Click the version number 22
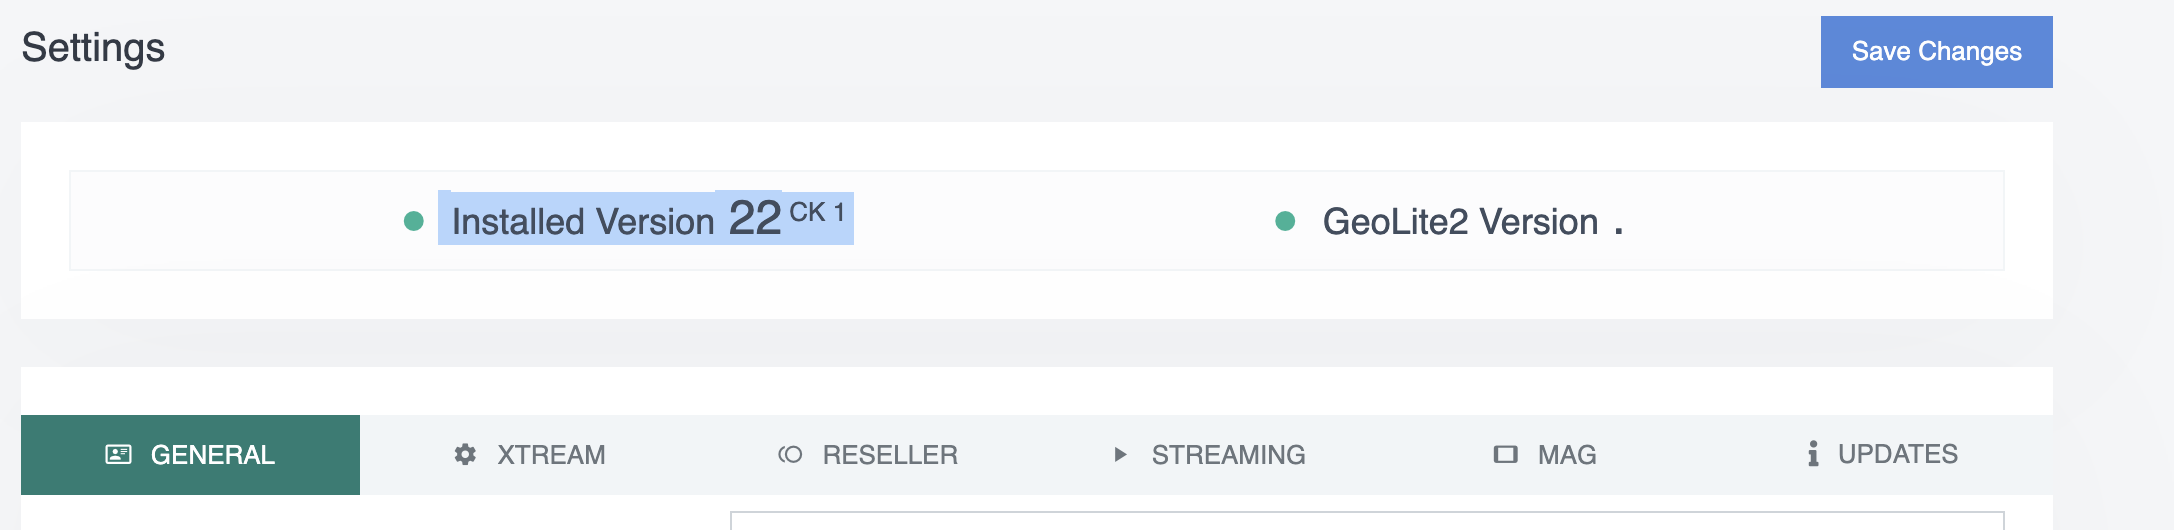The image size is (2174, 530). (x=755, y=218)
